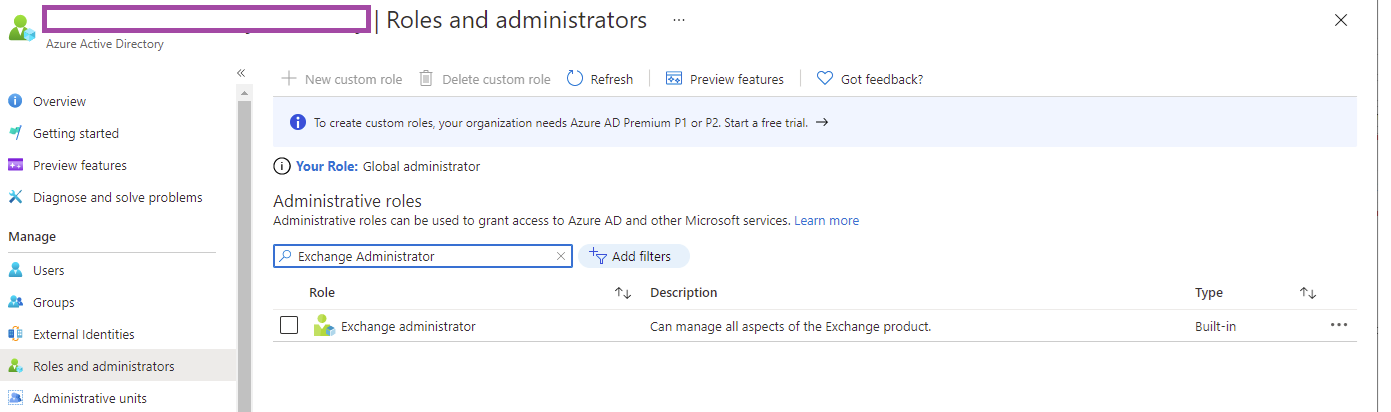Sort by Type column arrows
The image size is (1391, 412).
[1308, 293]
